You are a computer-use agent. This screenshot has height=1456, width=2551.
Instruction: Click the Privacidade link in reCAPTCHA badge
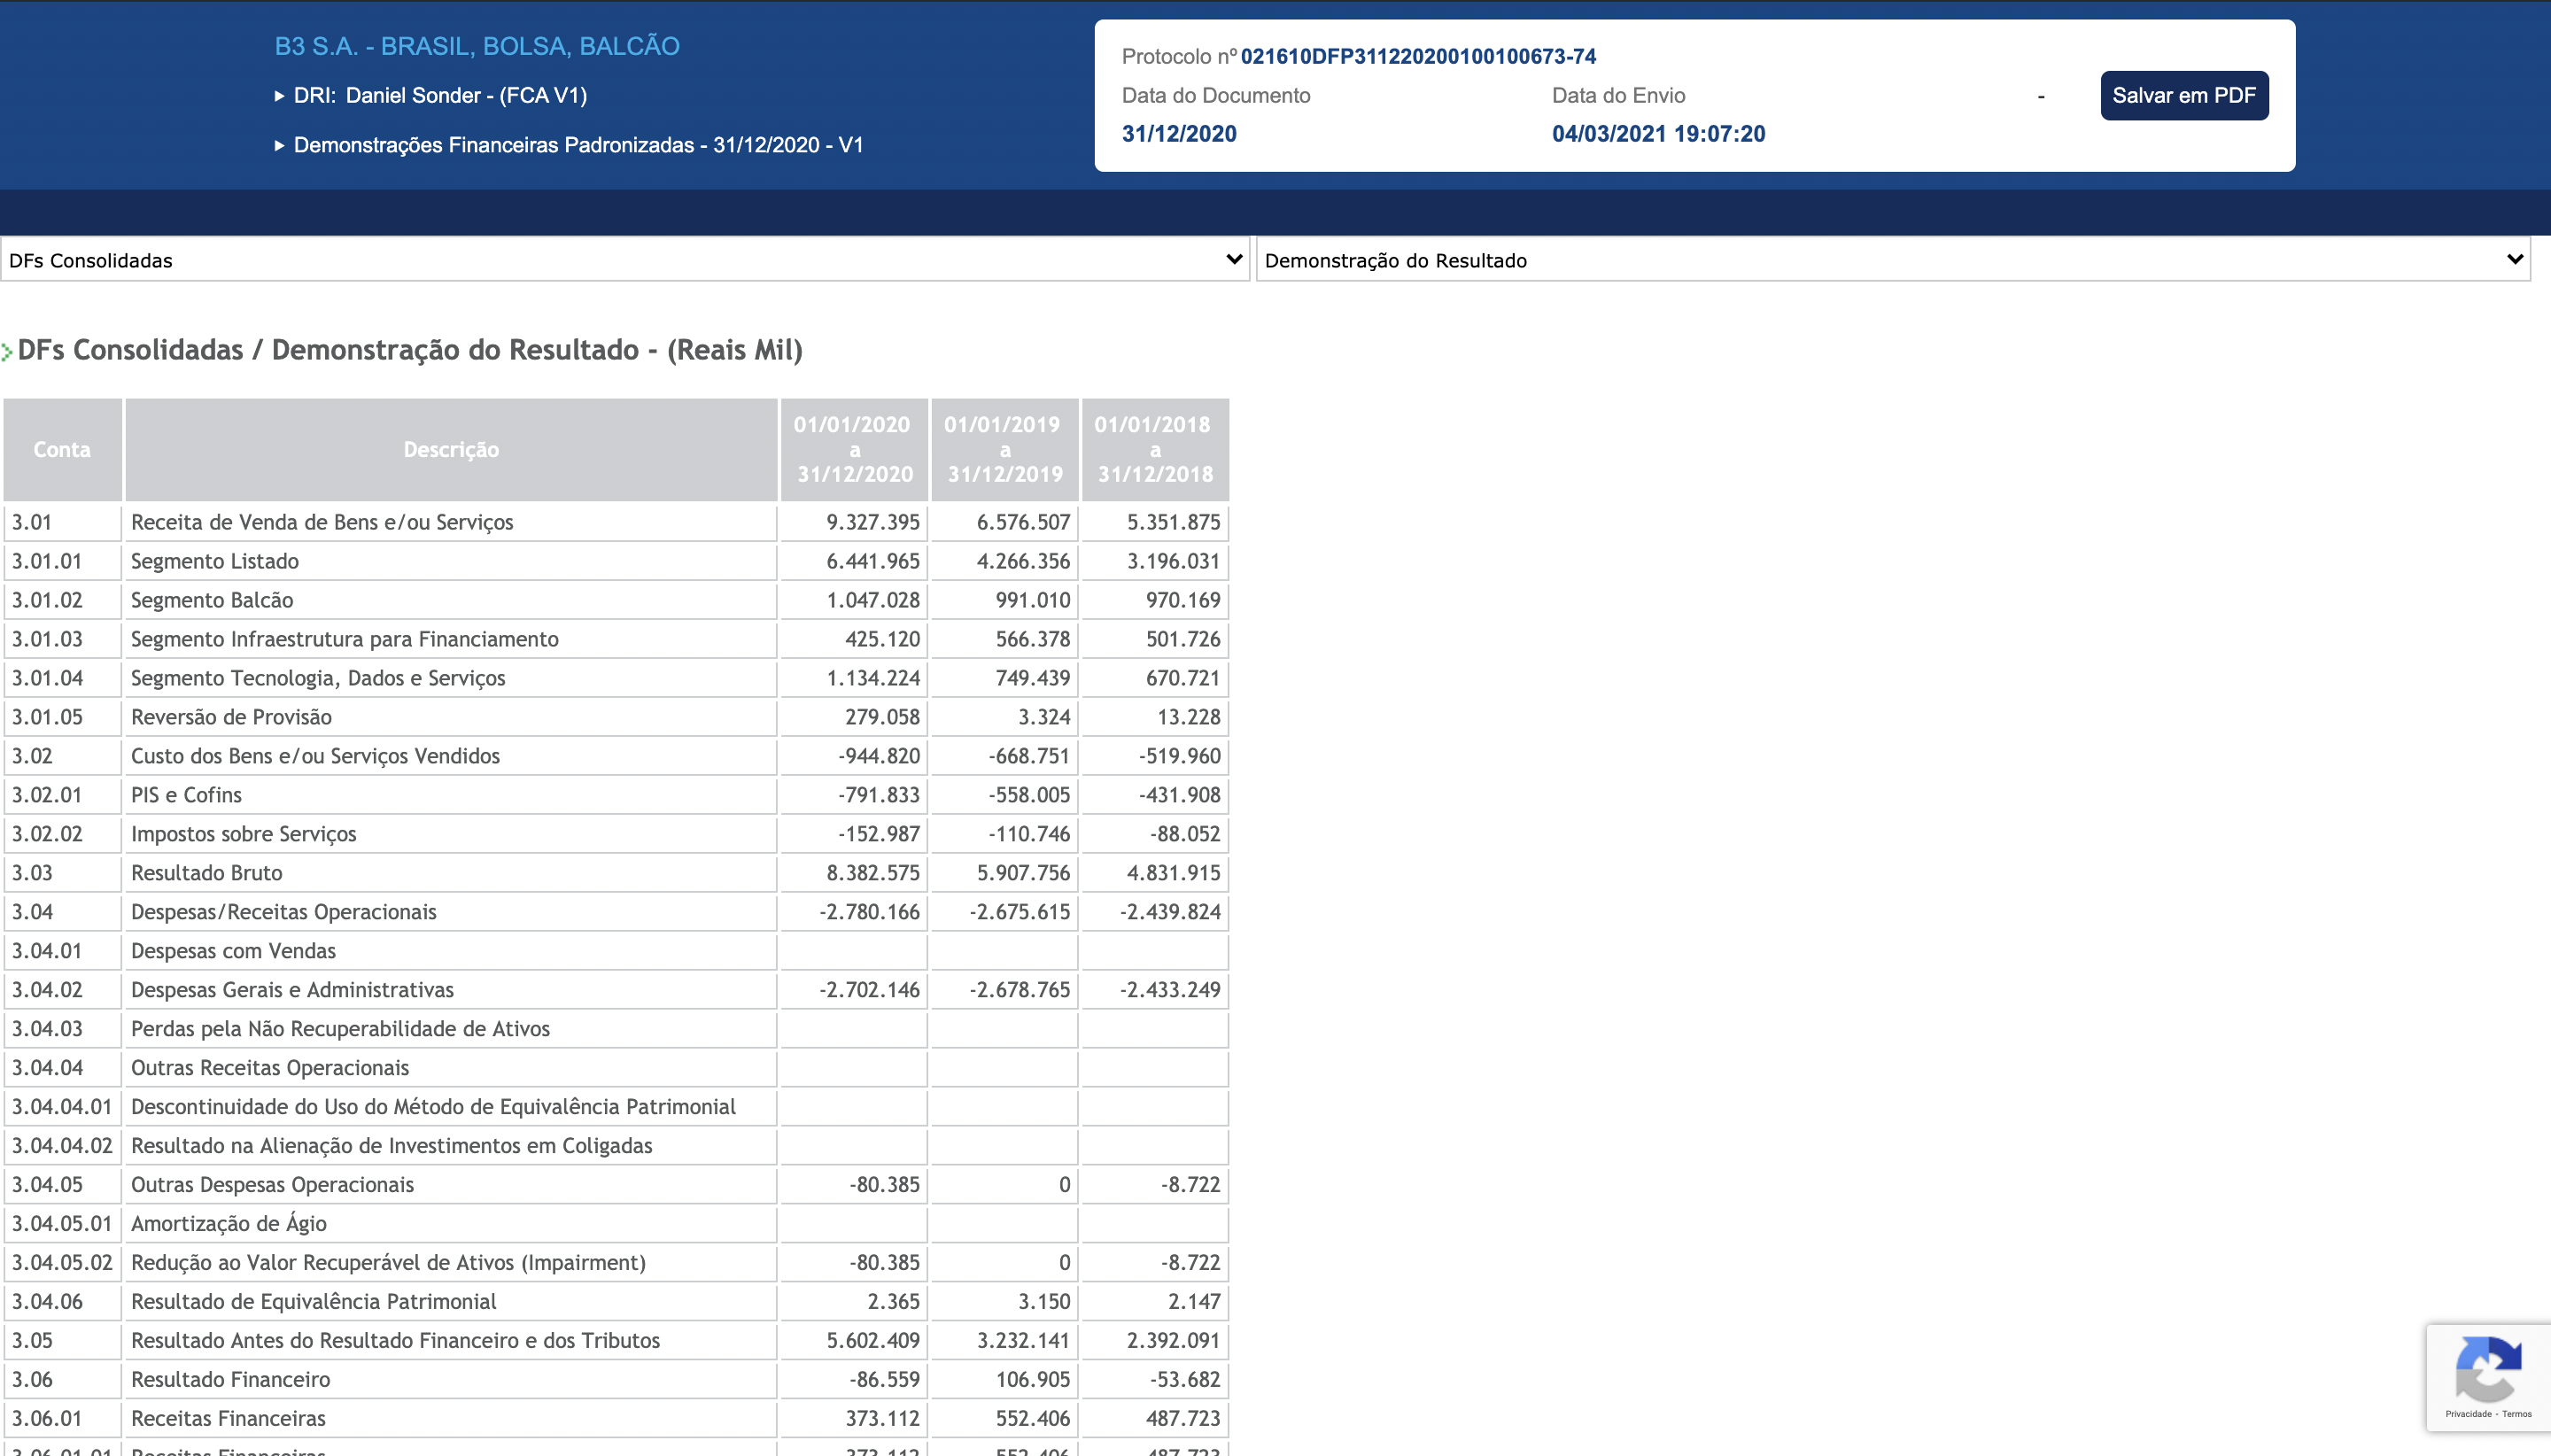(x=2467, y=1414)
